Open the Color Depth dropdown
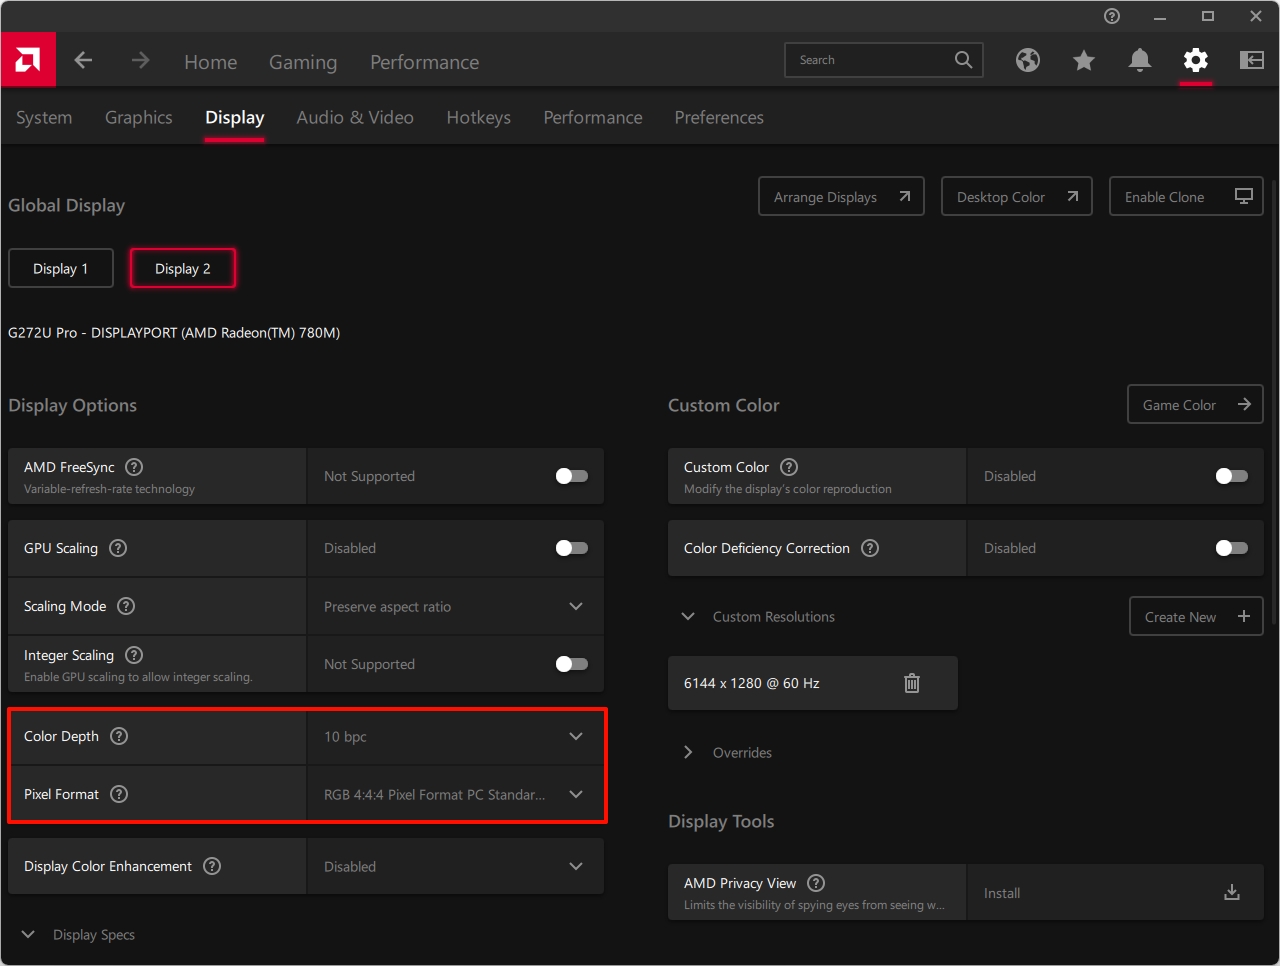 coord(576,736)
